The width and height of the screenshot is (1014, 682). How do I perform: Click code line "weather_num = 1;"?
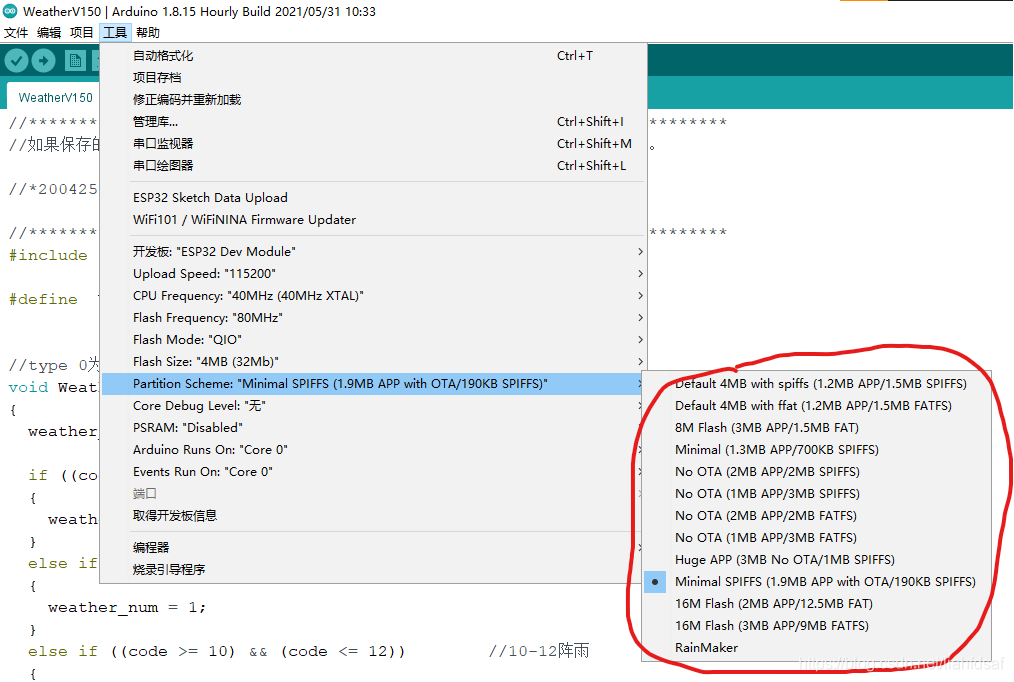(x=127, y=608)
